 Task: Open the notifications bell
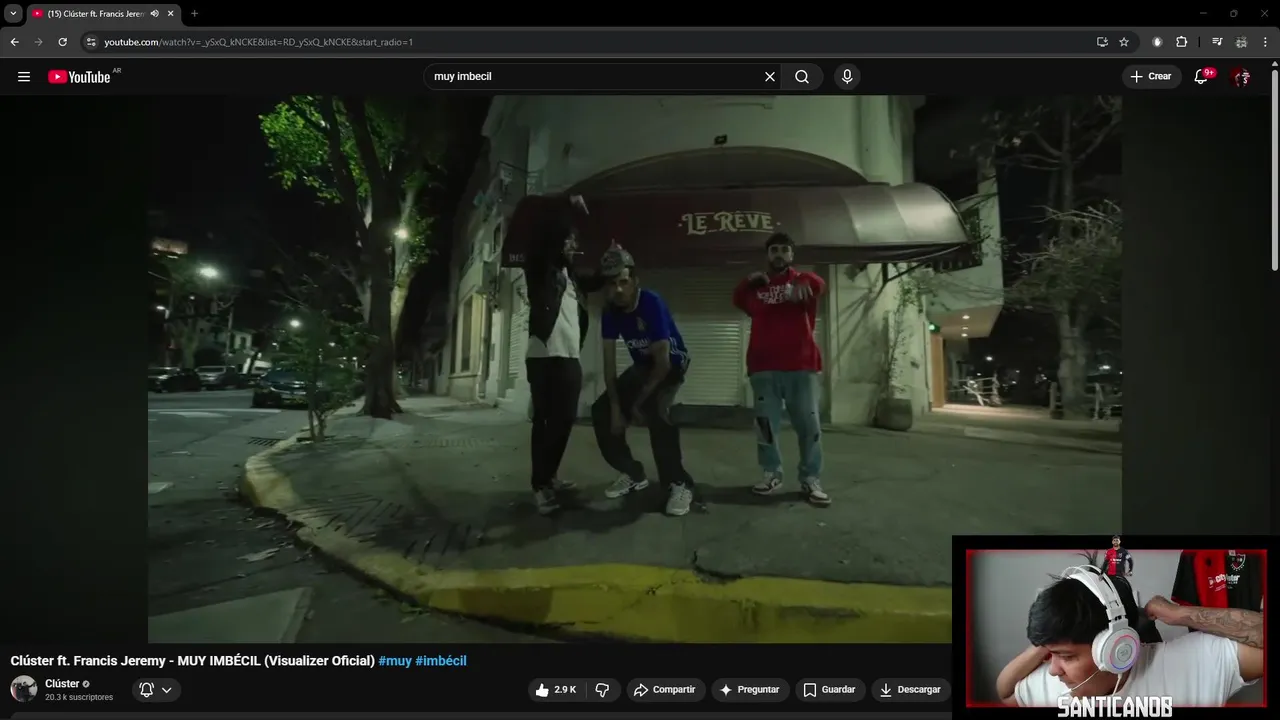click(1202, 77)
